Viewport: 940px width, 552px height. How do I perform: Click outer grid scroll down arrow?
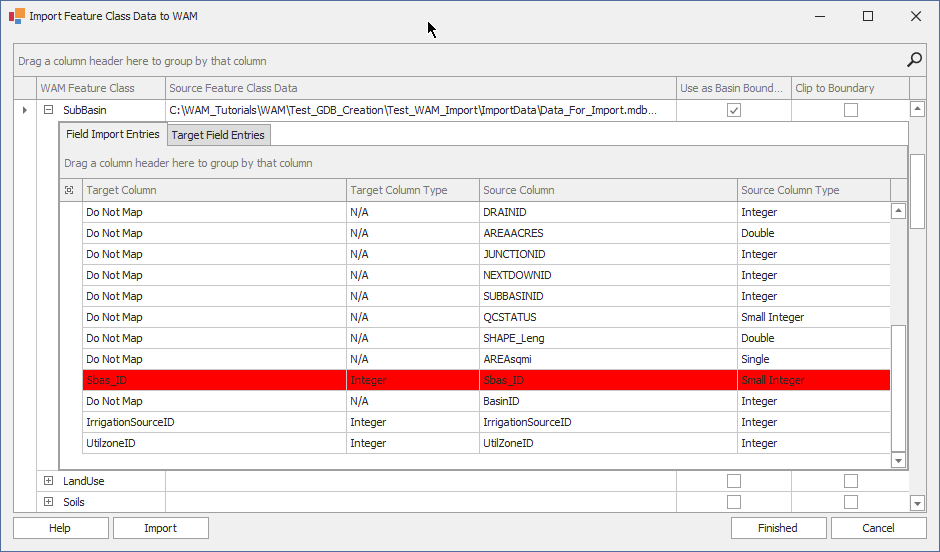(x=917, y=503)
